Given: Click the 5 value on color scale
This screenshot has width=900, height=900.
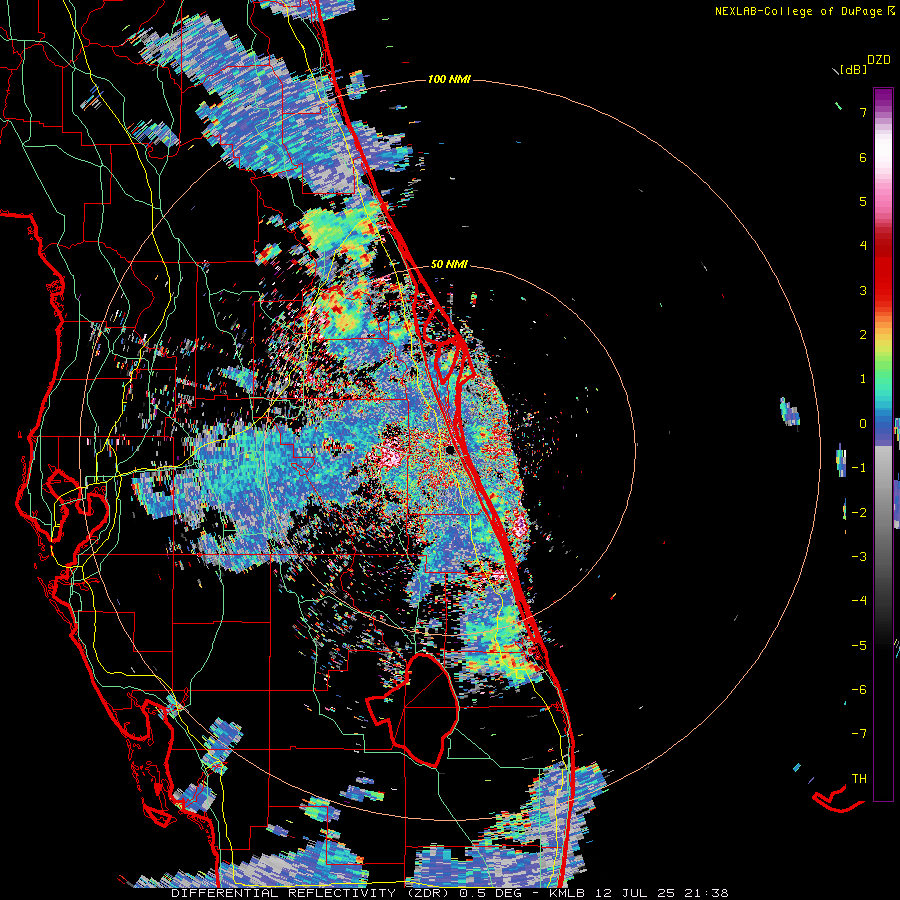Looking at the screenshot, I should point(863,201).
